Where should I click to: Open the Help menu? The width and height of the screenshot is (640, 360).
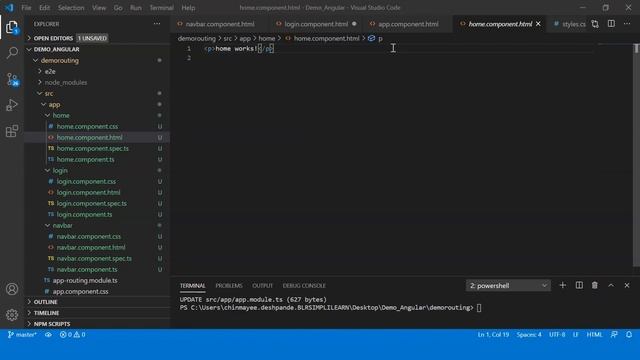click(188, 8)
